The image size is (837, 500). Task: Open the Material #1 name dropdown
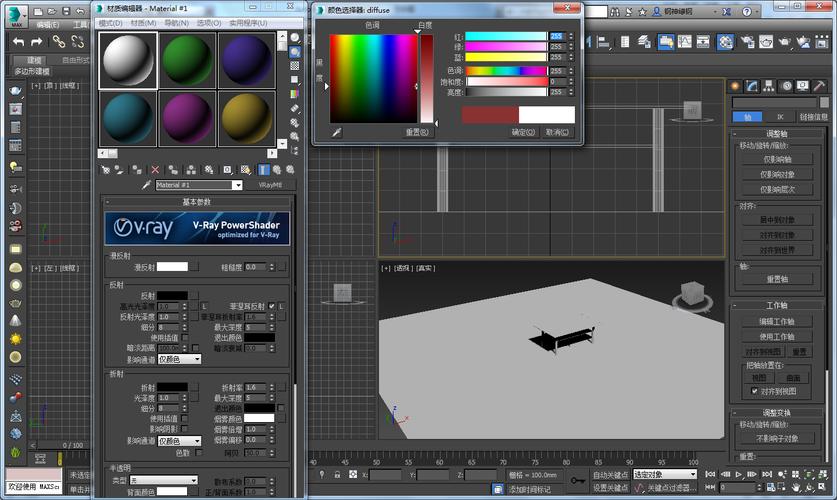coord(237,185)
